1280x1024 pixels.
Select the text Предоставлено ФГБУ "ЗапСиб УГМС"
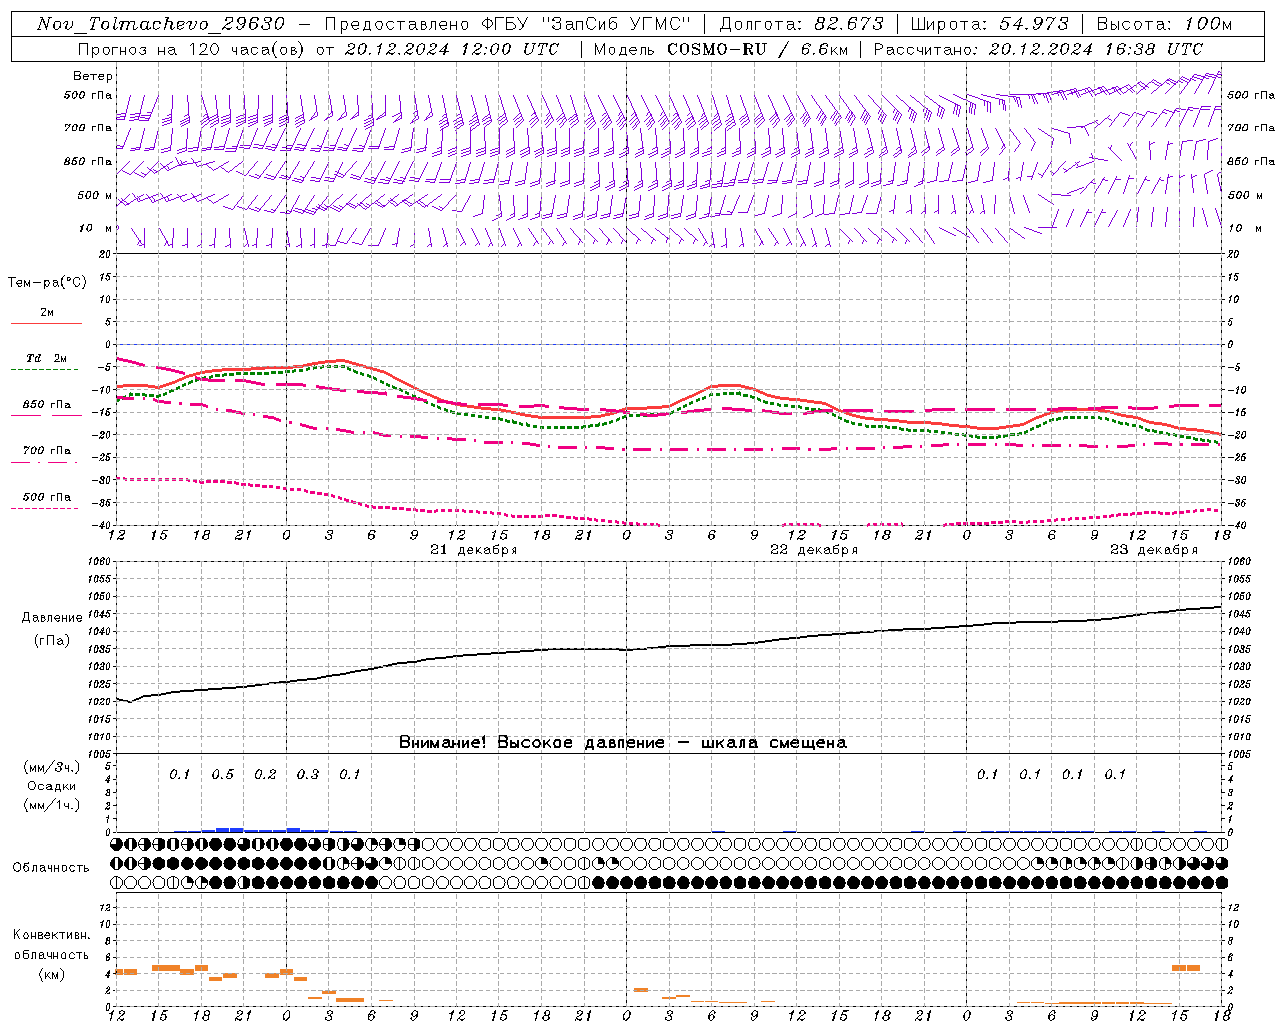pyautogui.click(x=508, y=24)
